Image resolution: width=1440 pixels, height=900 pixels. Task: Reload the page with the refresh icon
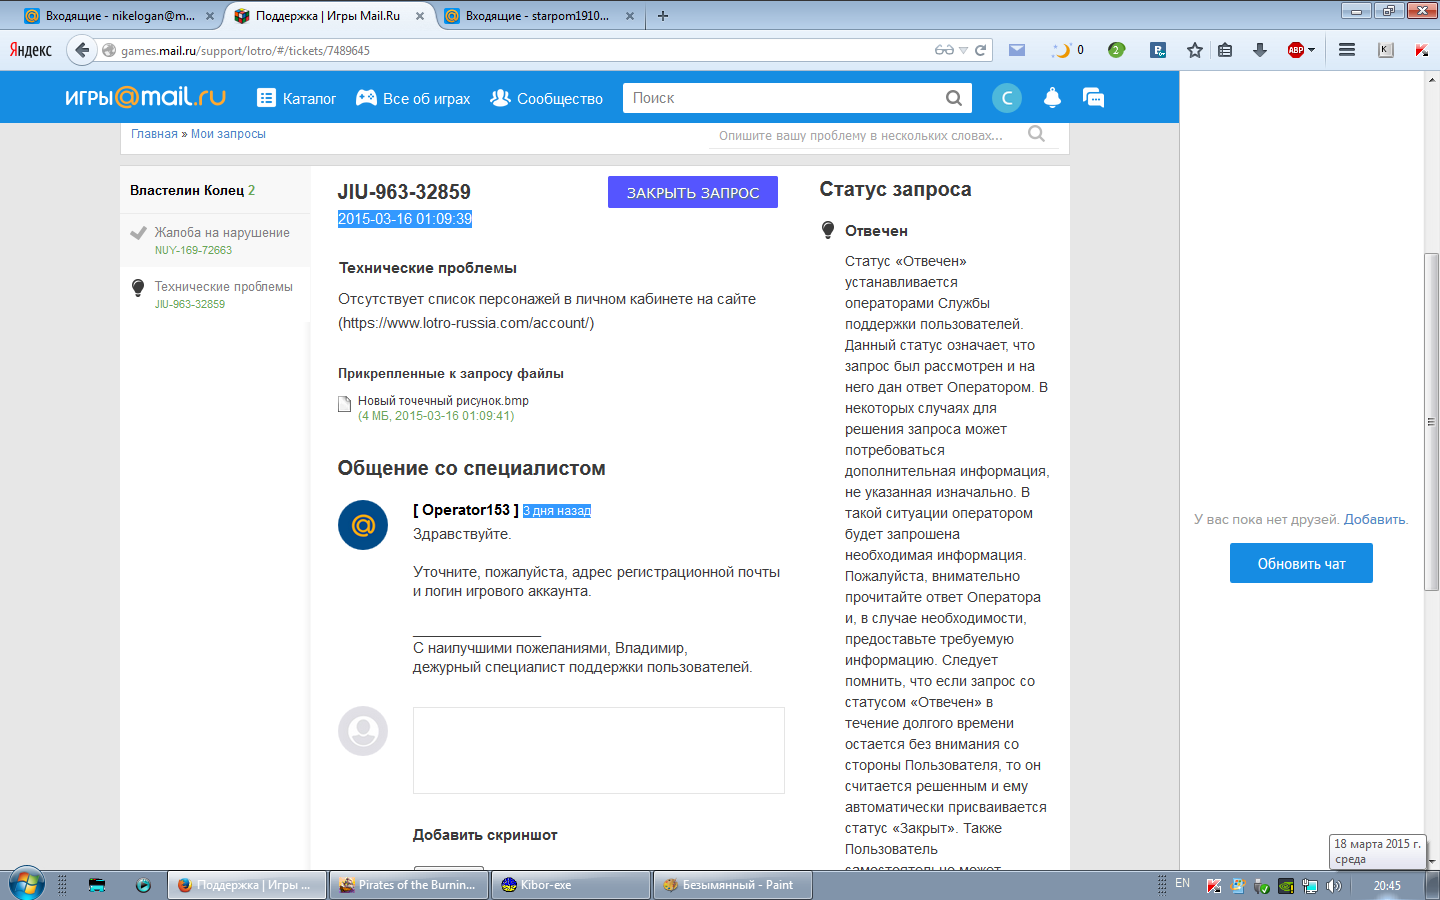981,50
